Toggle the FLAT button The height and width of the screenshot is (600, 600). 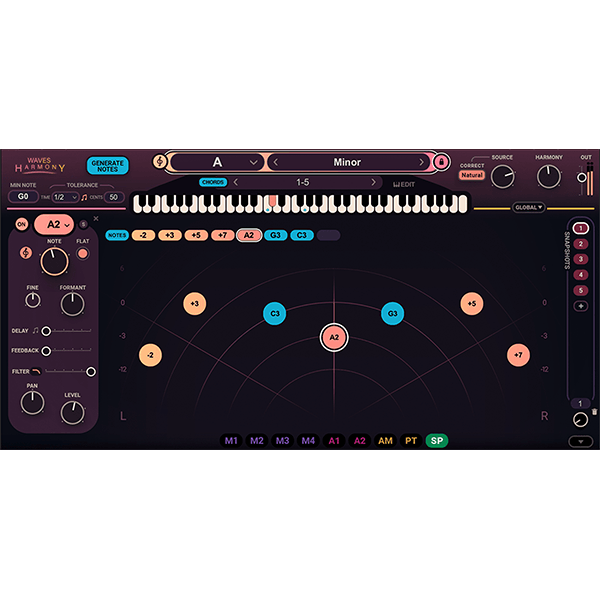pos(83,253)
